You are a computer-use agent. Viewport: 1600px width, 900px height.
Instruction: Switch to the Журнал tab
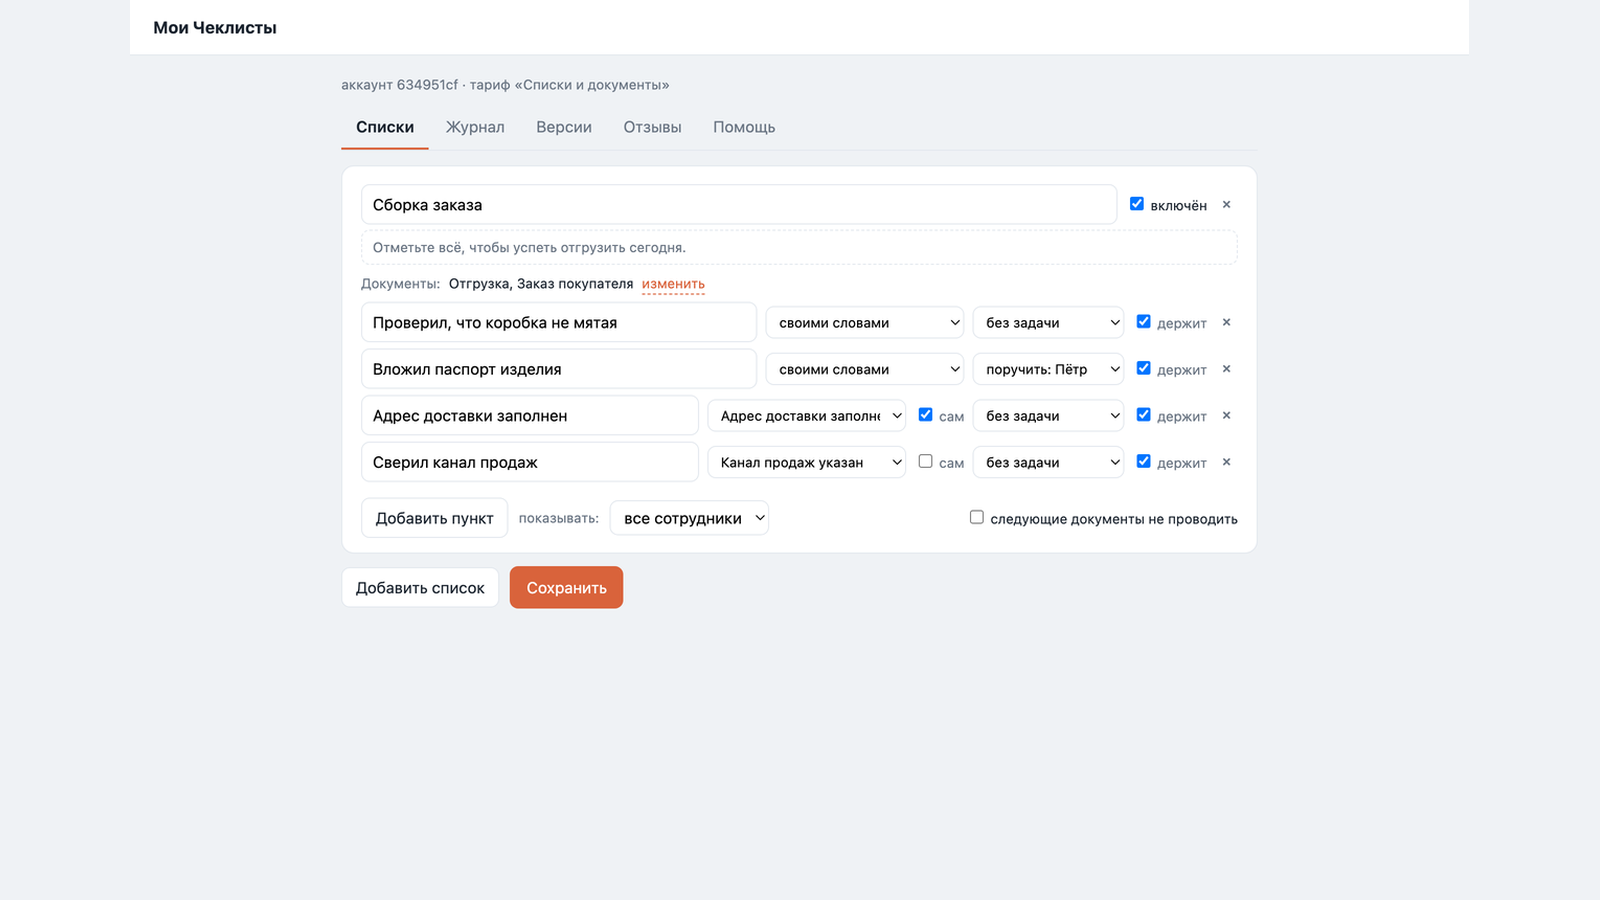475,127
